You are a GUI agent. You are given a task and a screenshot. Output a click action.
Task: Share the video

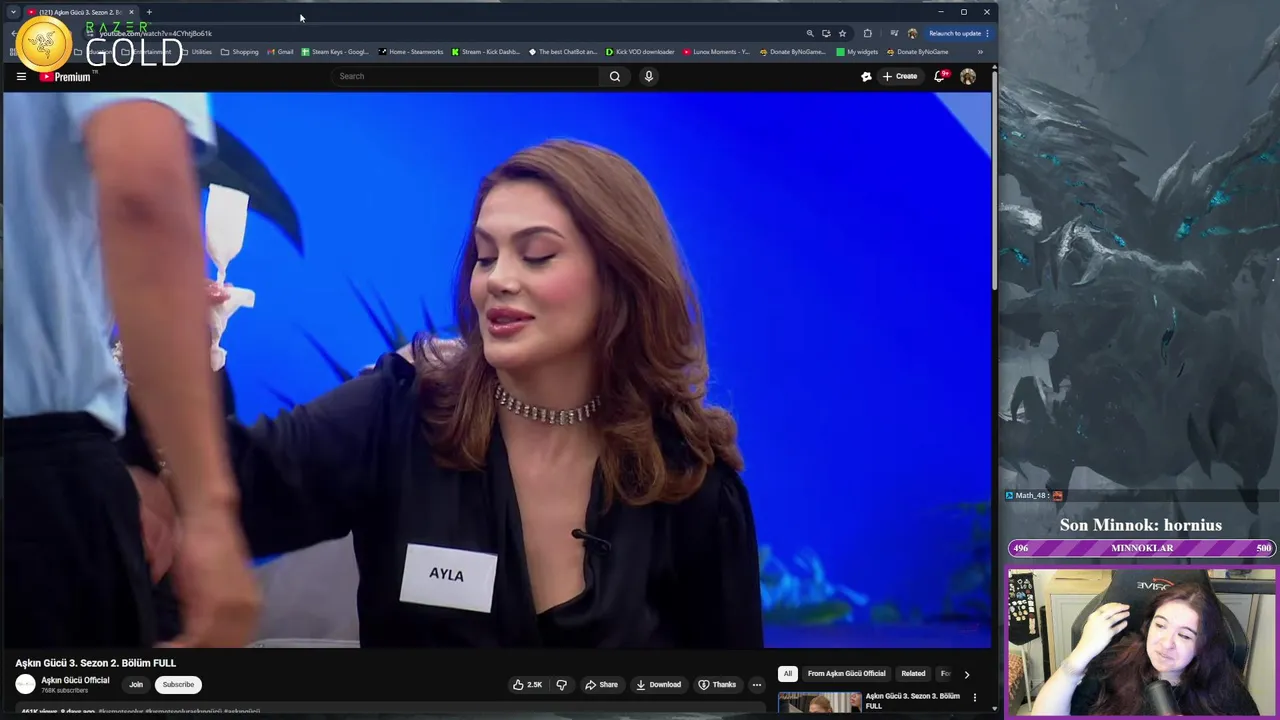pos(601,685)
